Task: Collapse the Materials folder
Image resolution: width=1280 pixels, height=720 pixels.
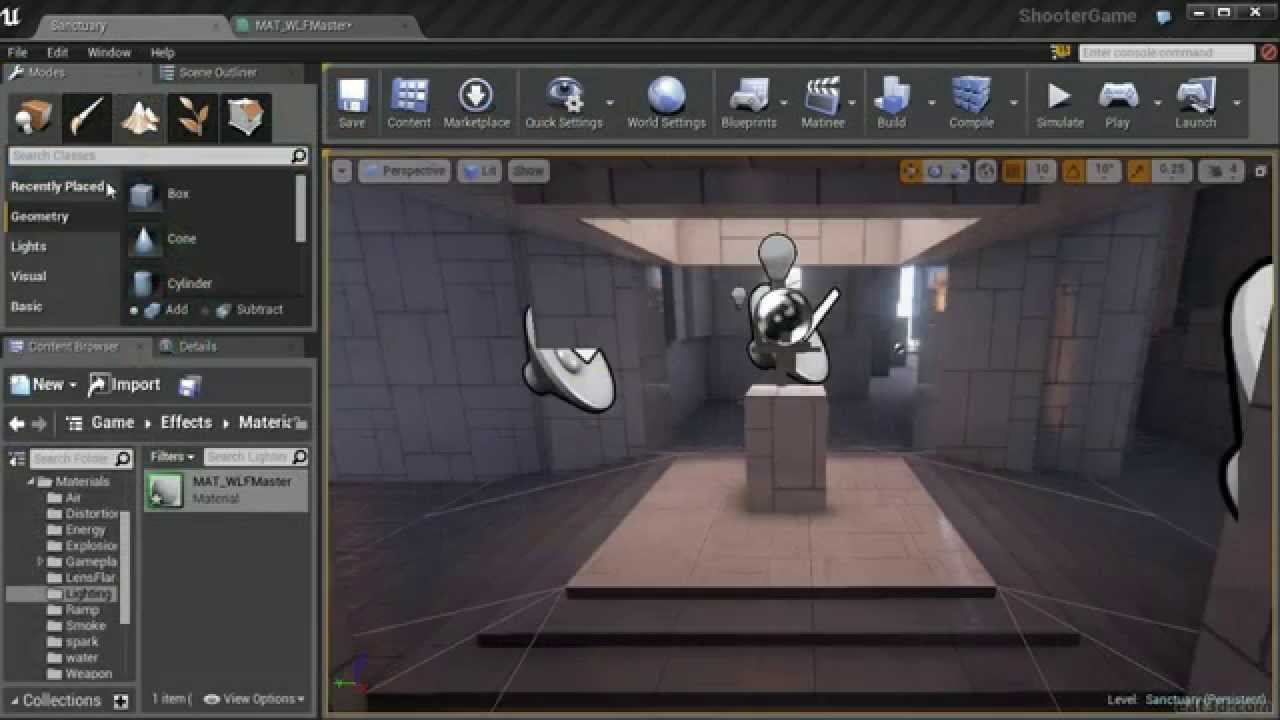Action: 29,482
